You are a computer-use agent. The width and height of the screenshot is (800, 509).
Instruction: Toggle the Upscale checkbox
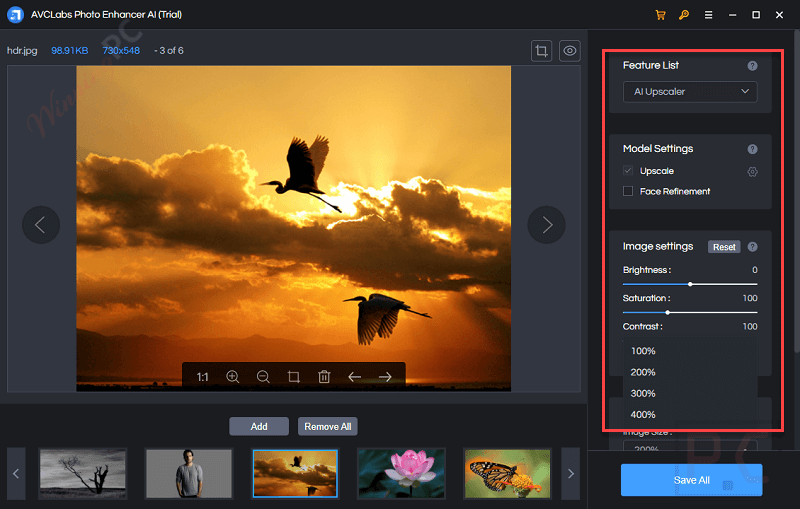tap(628, 170)
